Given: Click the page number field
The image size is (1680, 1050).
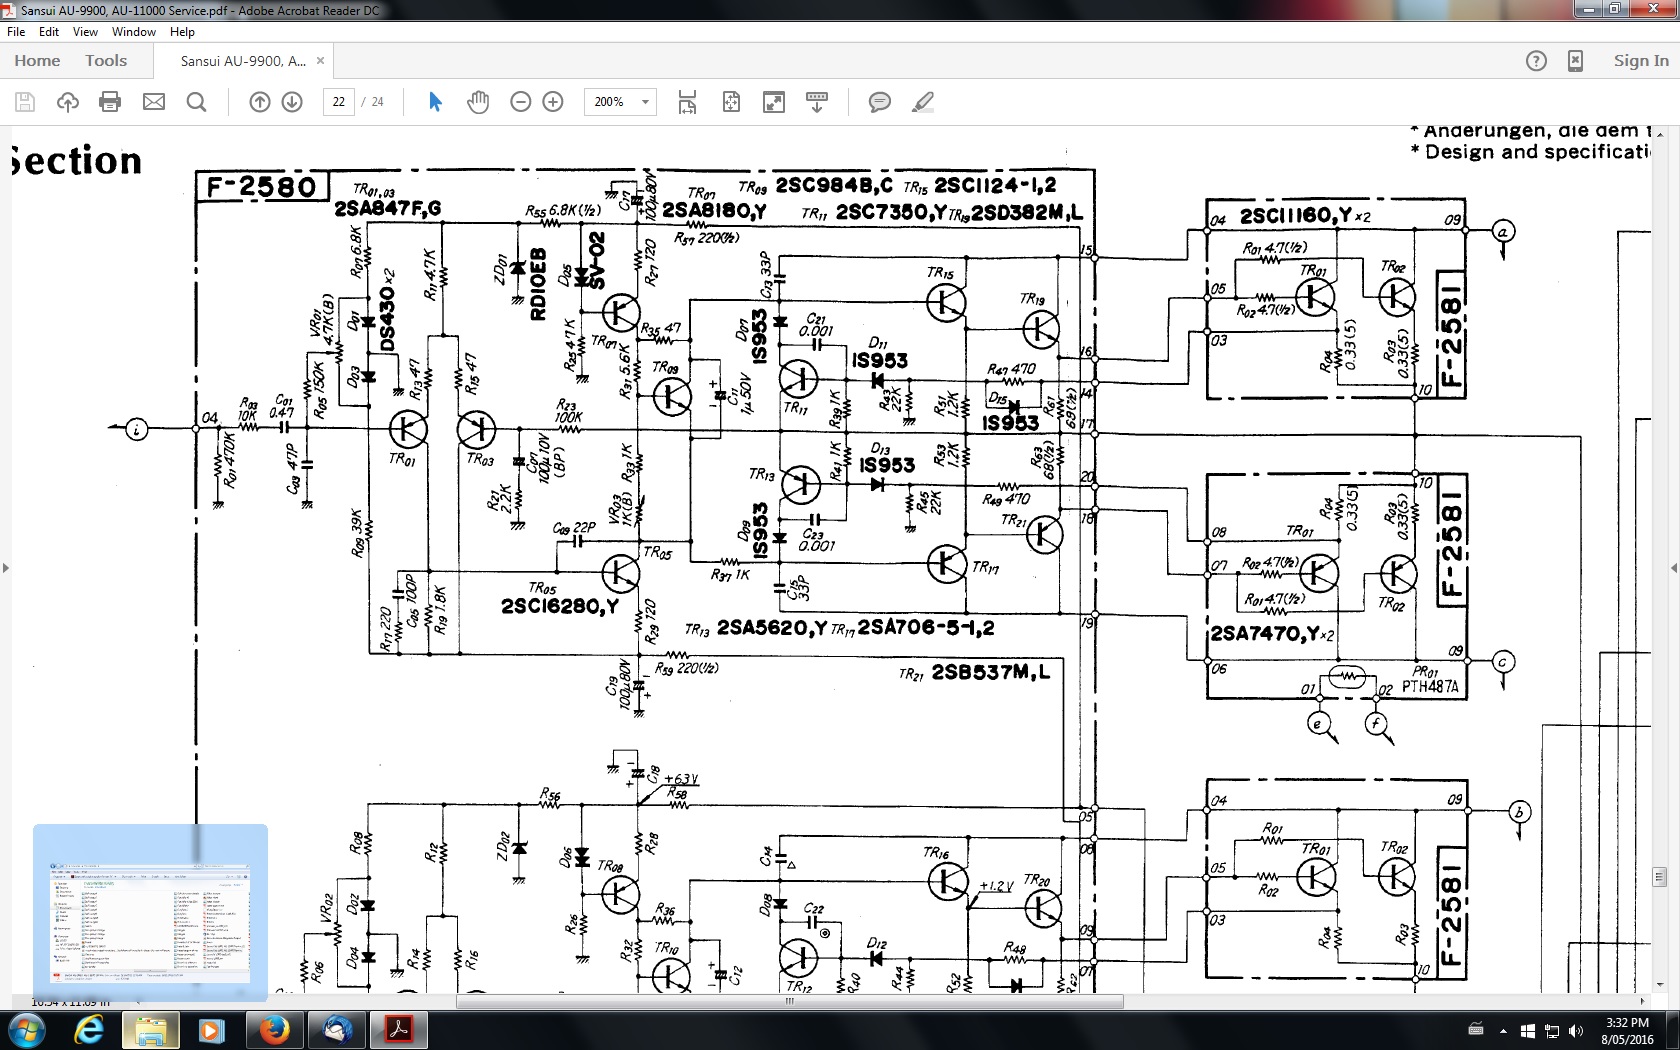Looking at the screenshot, I should point(339,102).
